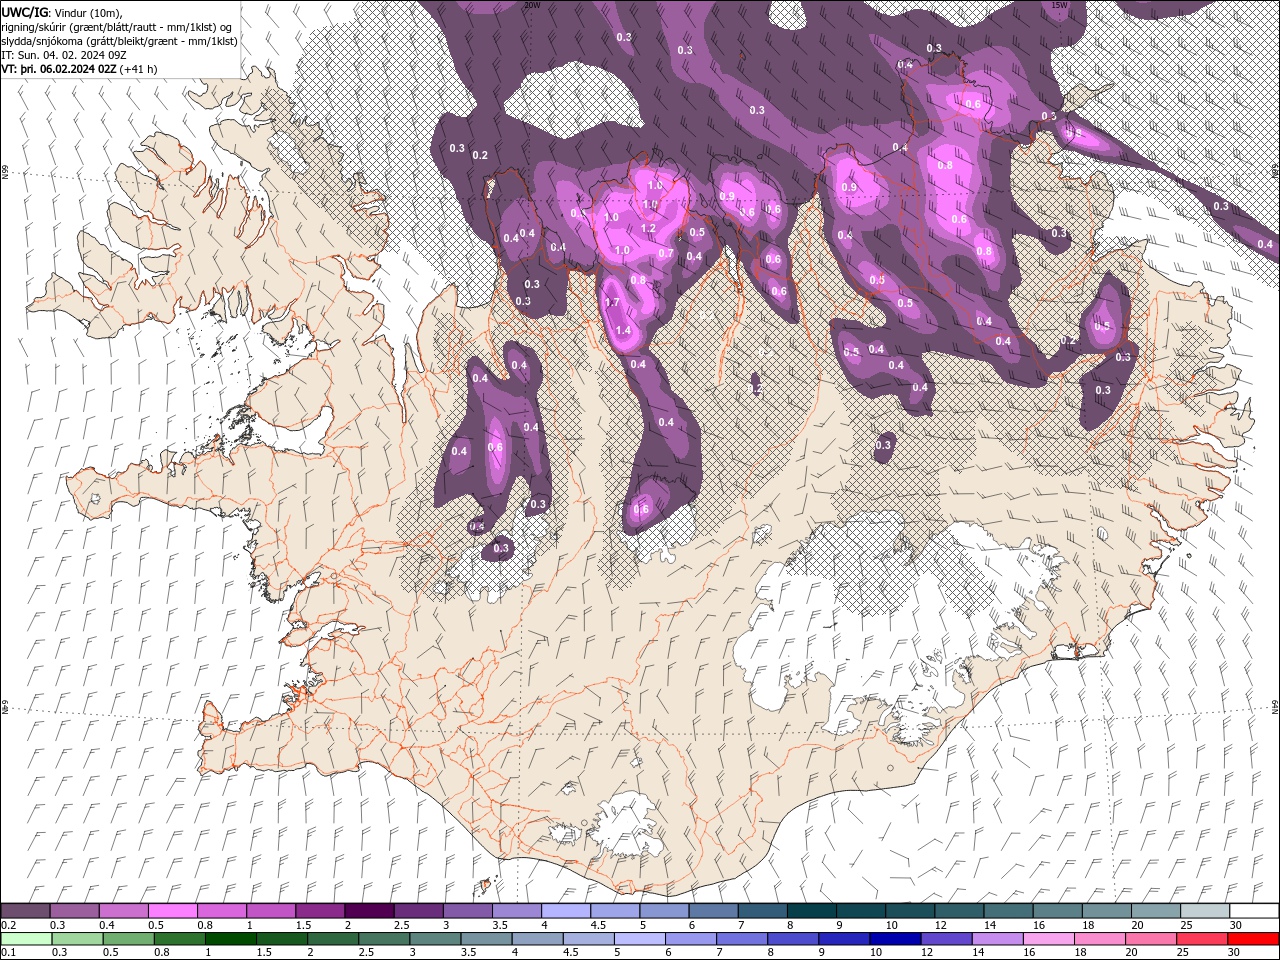Select the upper legend swatch between 0.5 and 0.8

pos(173,911)
